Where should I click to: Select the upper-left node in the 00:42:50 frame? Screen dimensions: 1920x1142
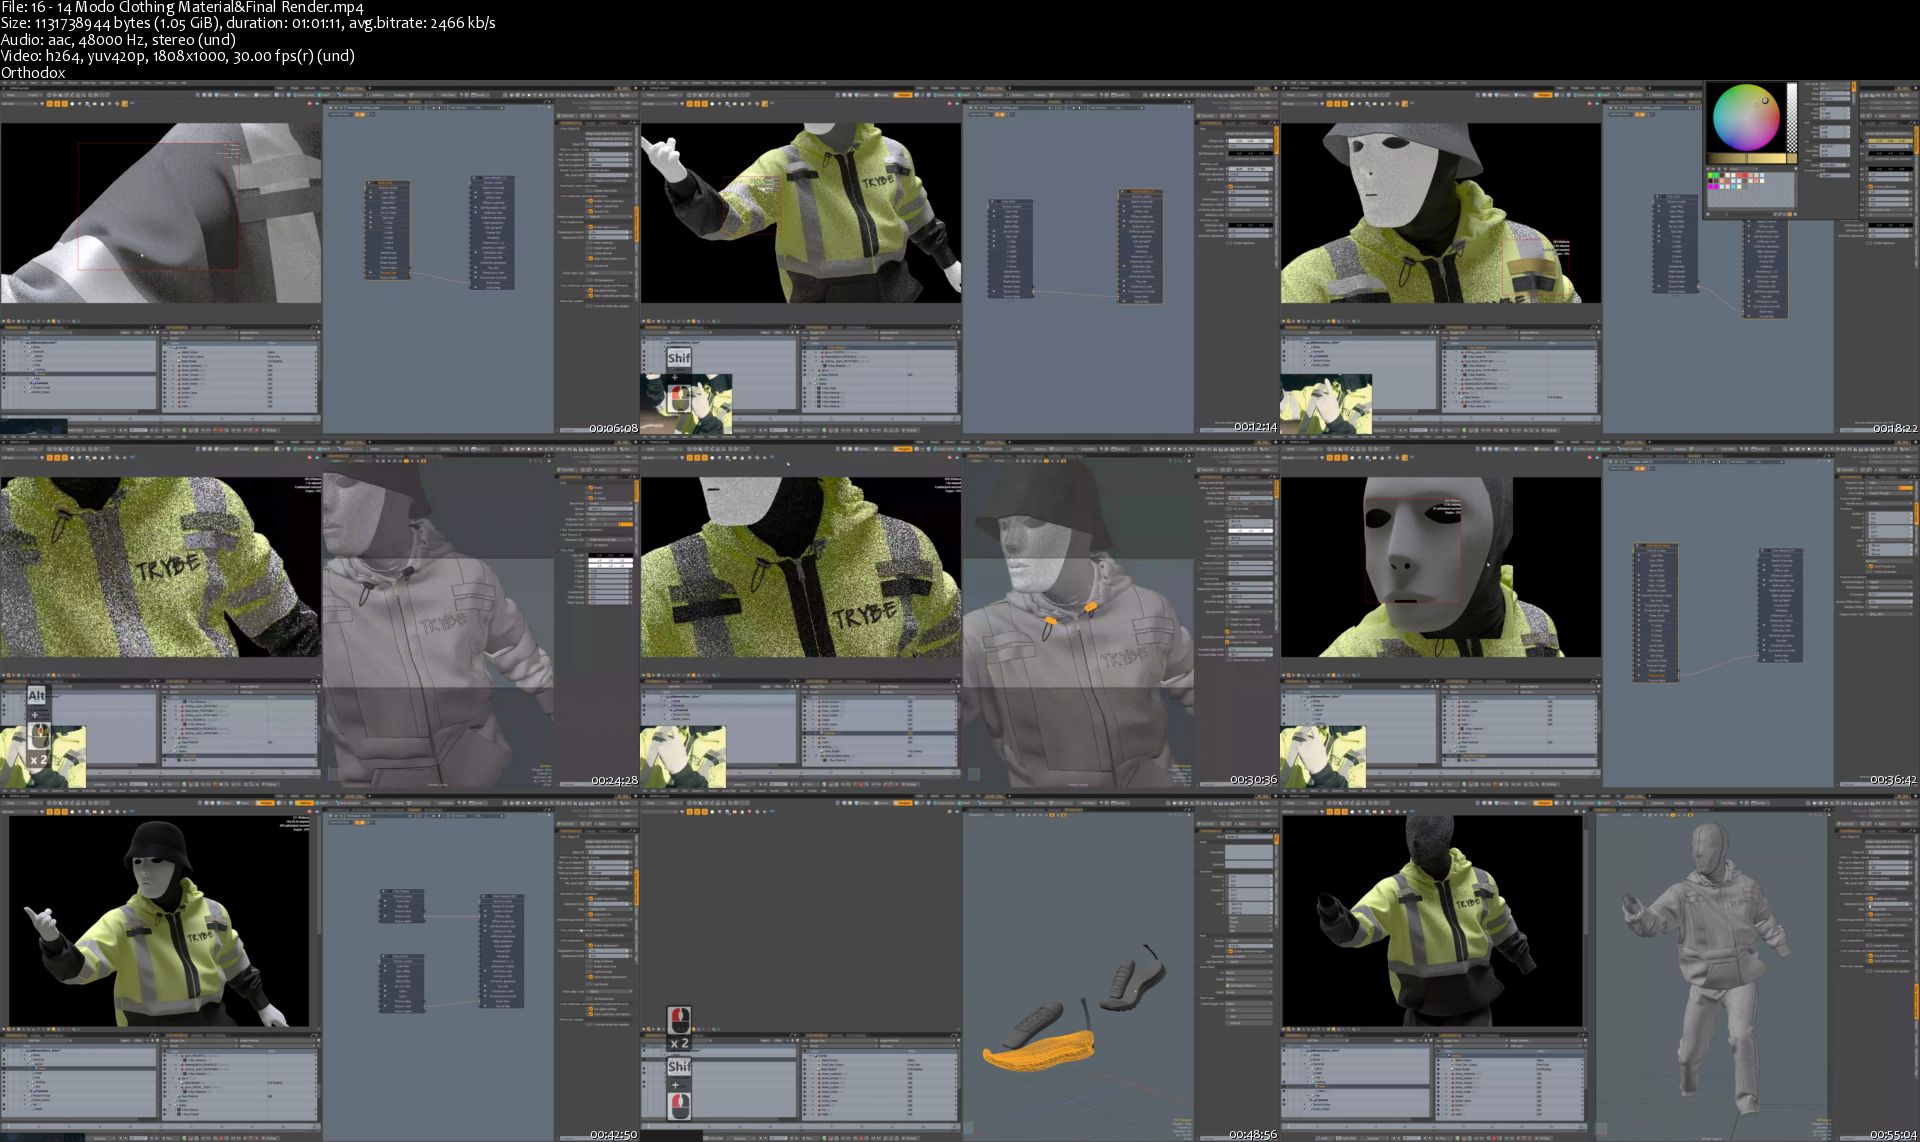401,905
